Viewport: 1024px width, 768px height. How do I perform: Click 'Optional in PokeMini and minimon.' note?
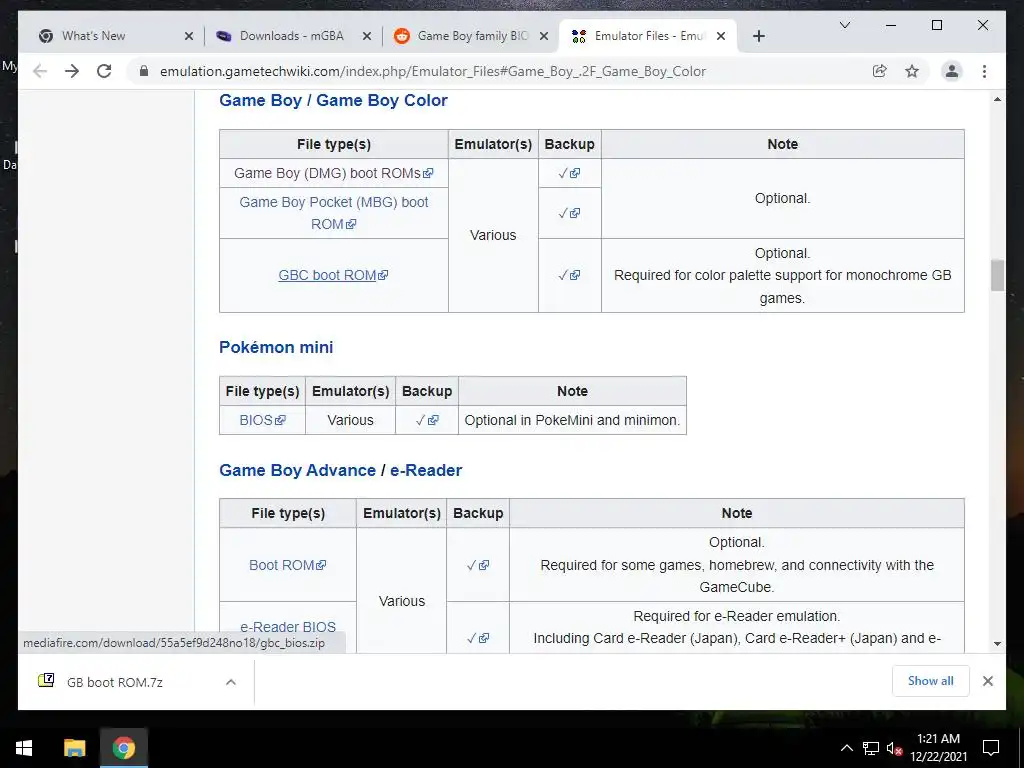(x=572, y=420)
